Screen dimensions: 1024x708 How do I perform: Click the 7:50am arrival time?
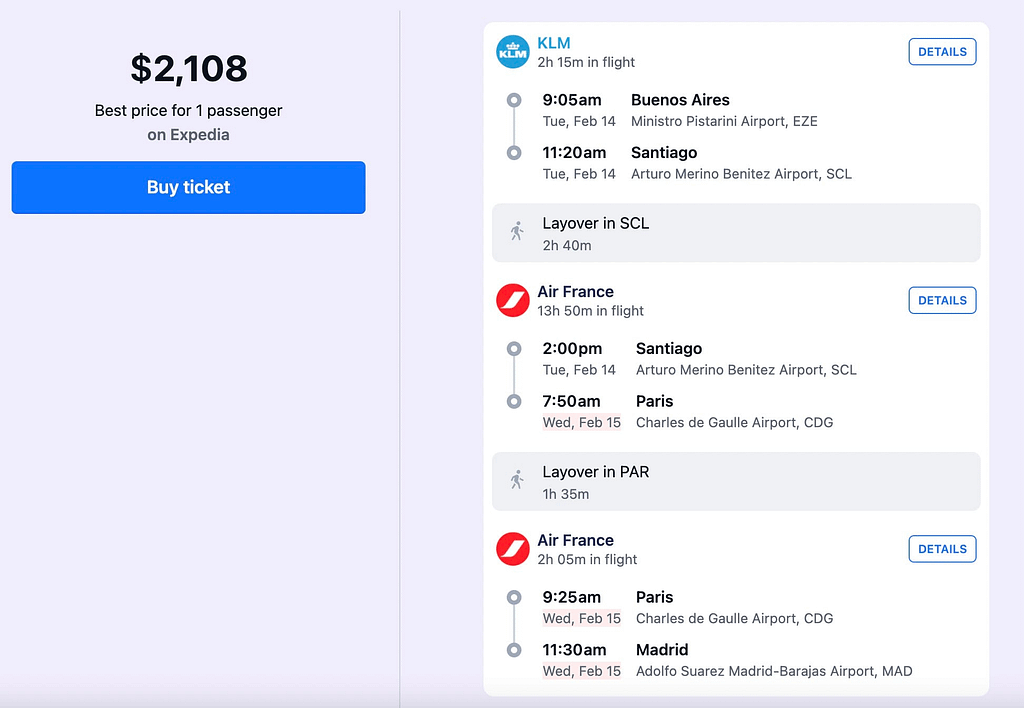571,402
